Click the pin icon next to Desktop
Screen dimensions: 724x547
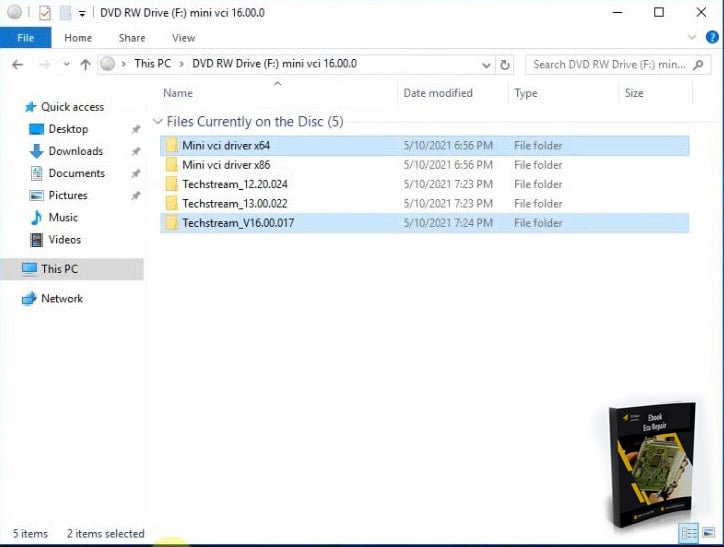[136, 129]
